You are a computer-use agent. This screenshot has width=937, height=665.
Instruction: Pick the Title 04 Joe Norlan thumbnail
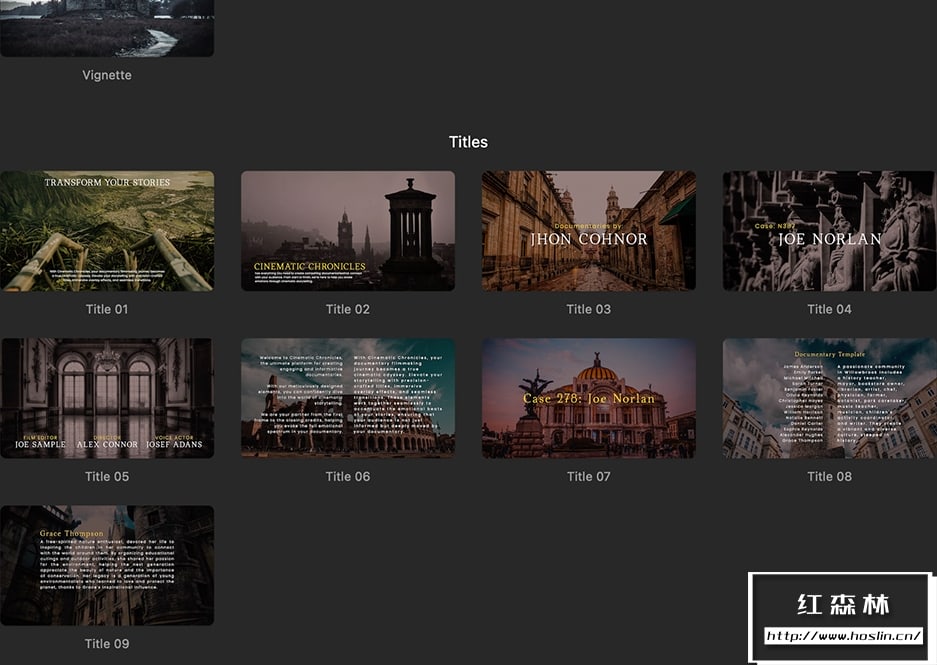(829, 231)
